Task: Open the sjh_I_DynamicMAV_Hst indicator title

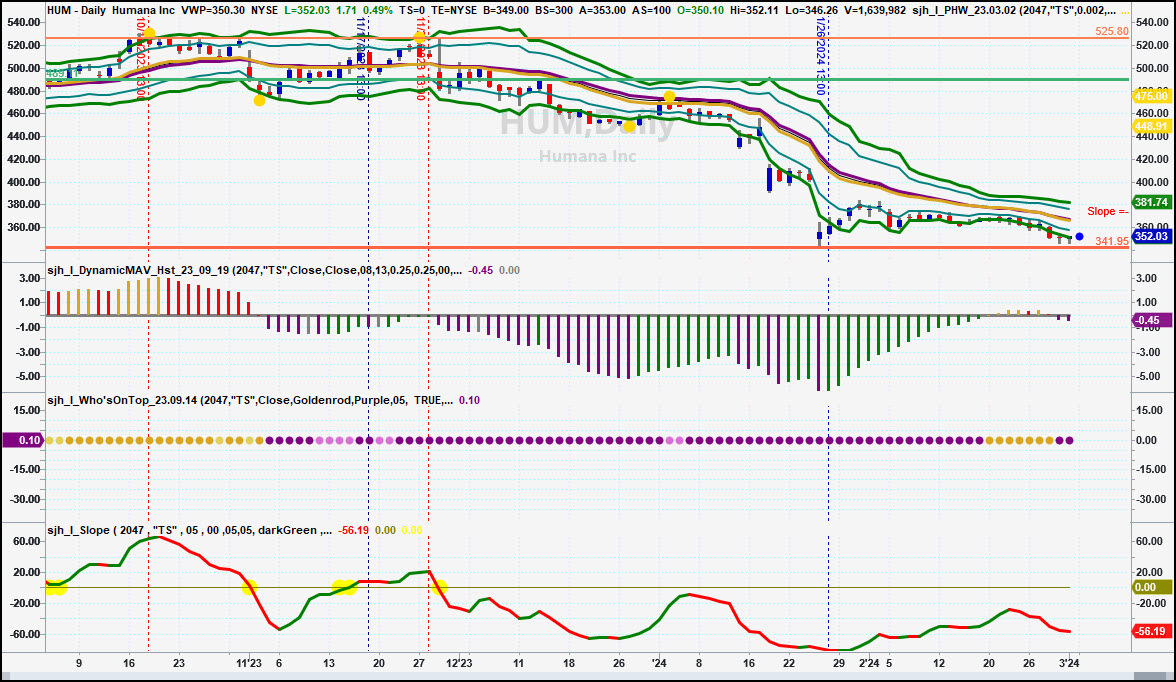Action: [254, 270]
